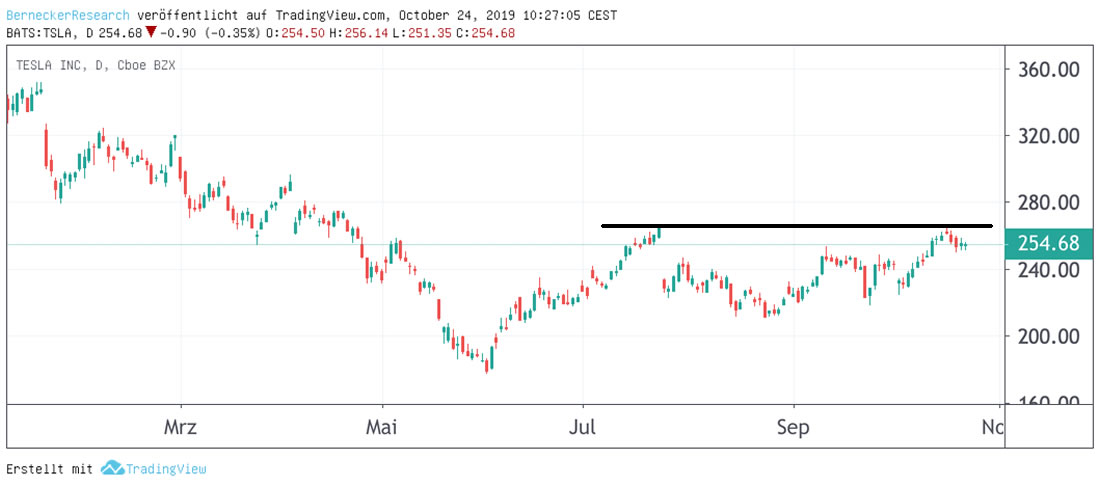1100x486 pixels.
Task: Click the Mai month label on time axis
Action: (x=382, y=427)
